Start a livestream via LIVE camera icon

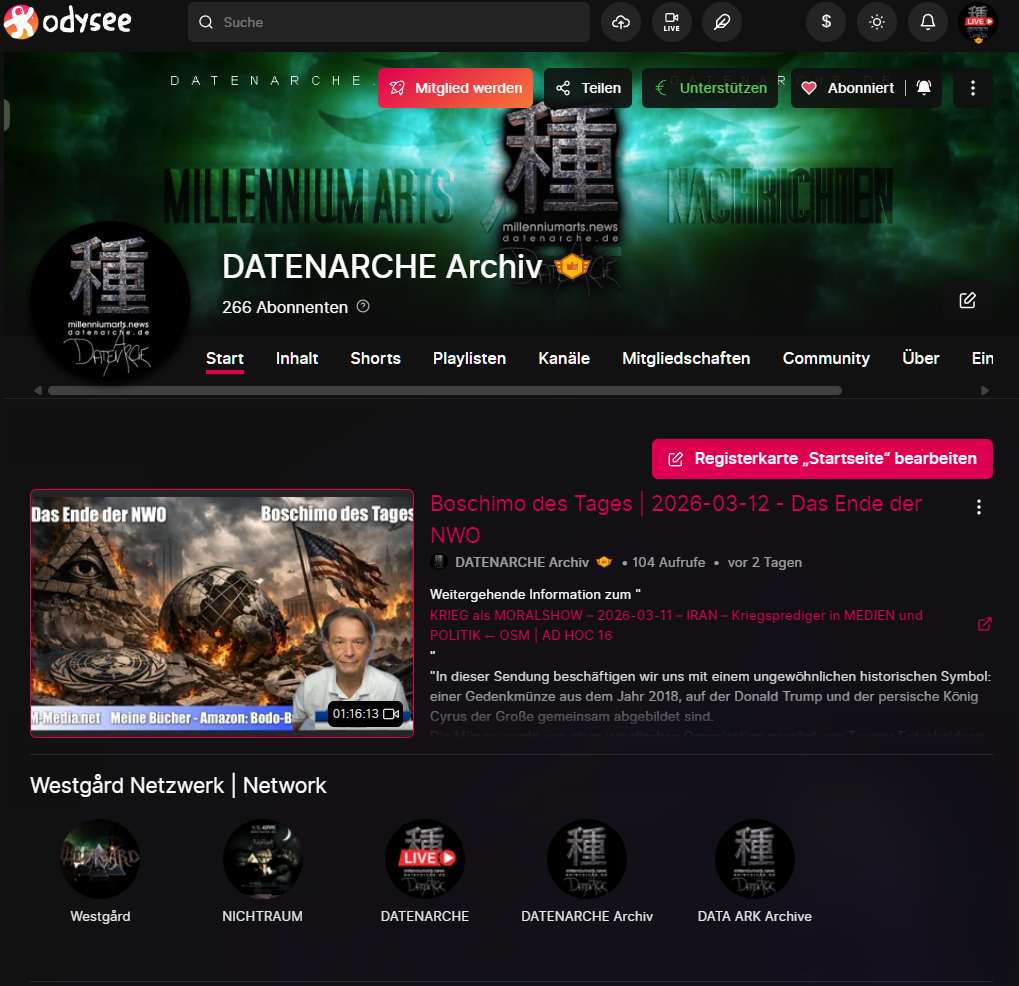pos(671,22)
